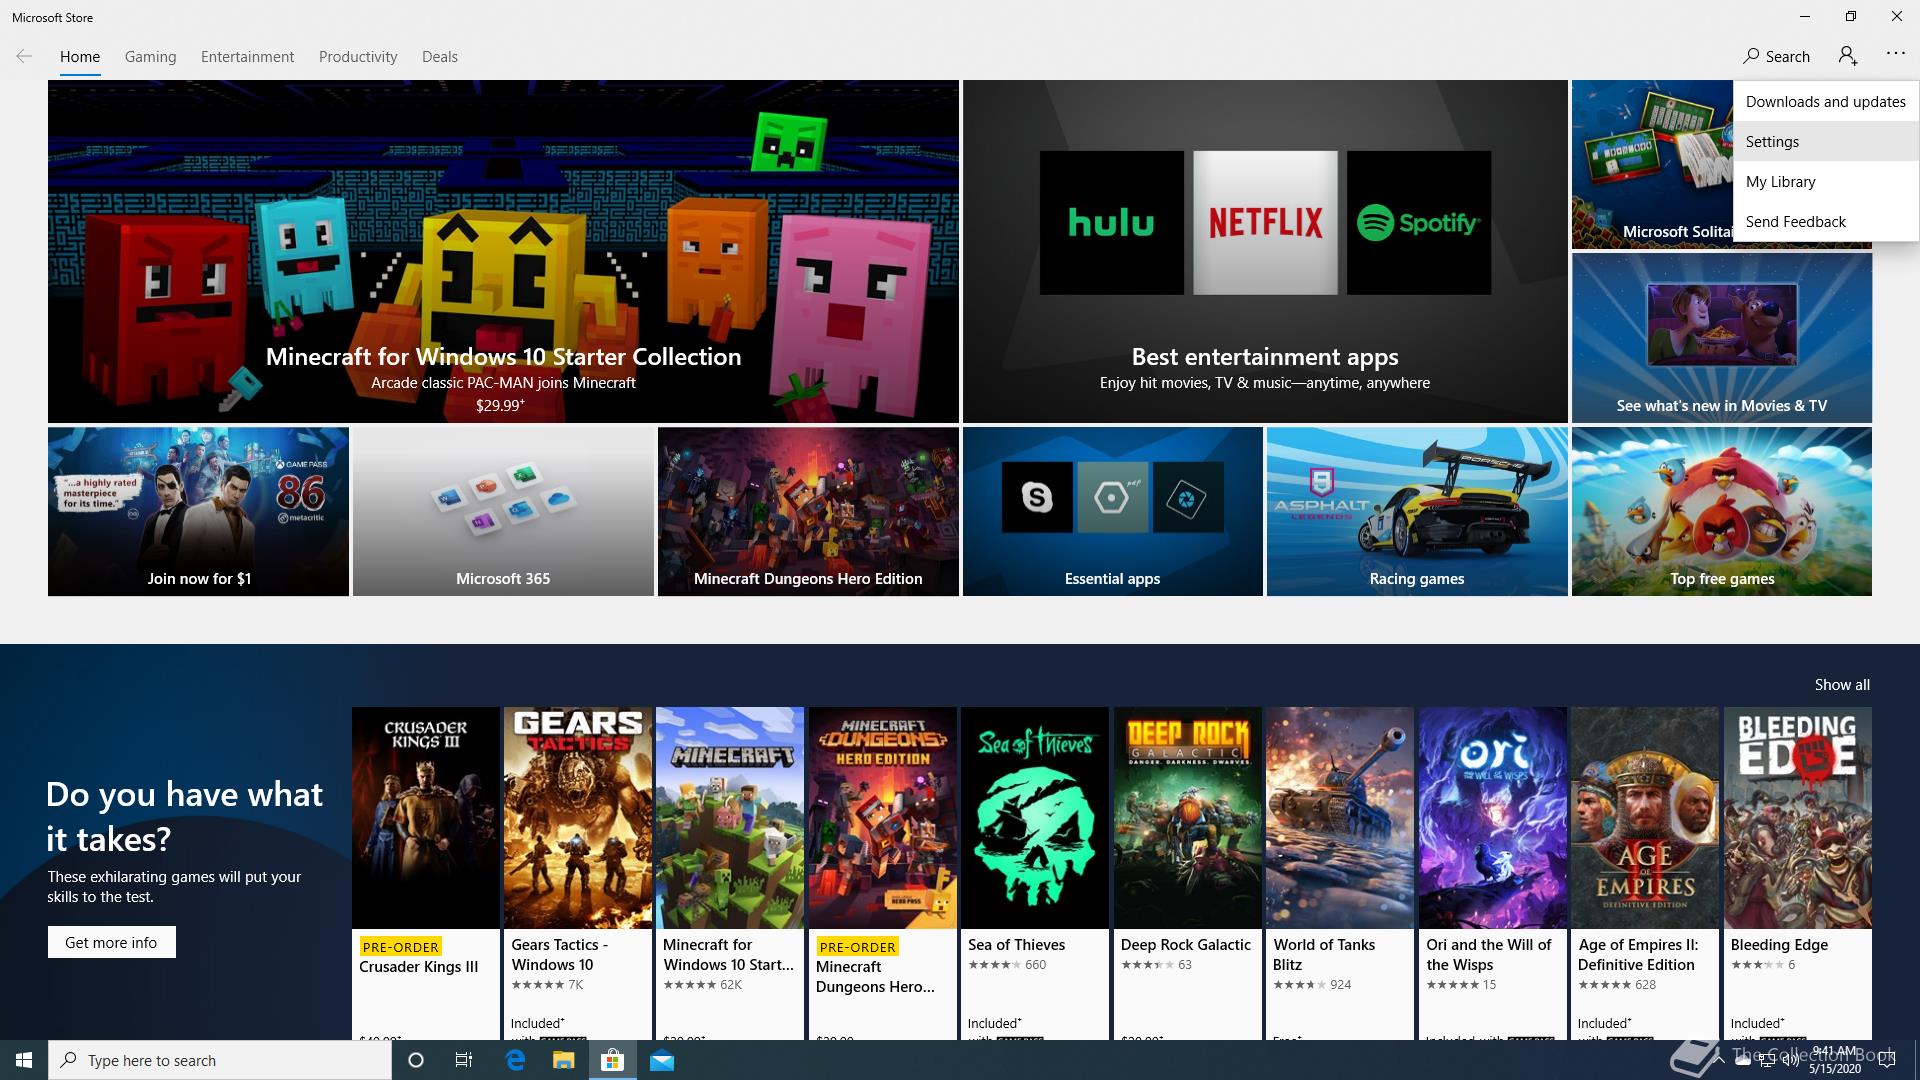The height and width of the screenshot is (1080, 1920).
Task: Launch Microsoft Edge from the taskbar
Action: tap(515, 1060)
